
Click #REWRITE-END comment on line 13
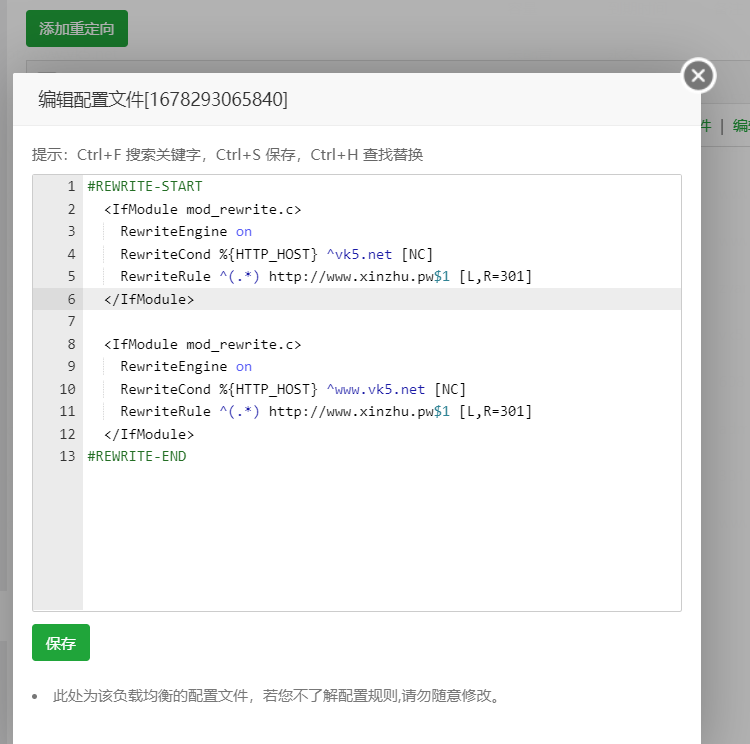coord(136,456)
